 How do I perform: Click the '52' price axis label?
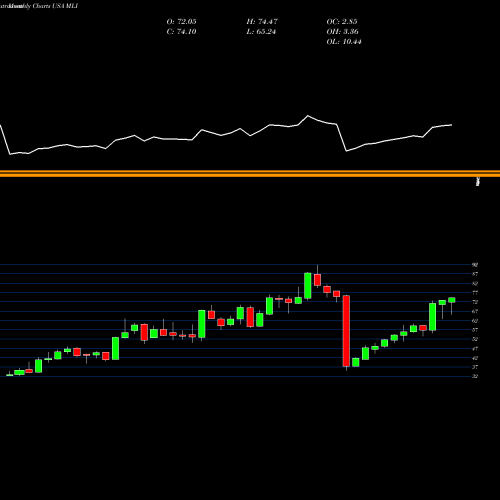(475, 339)
